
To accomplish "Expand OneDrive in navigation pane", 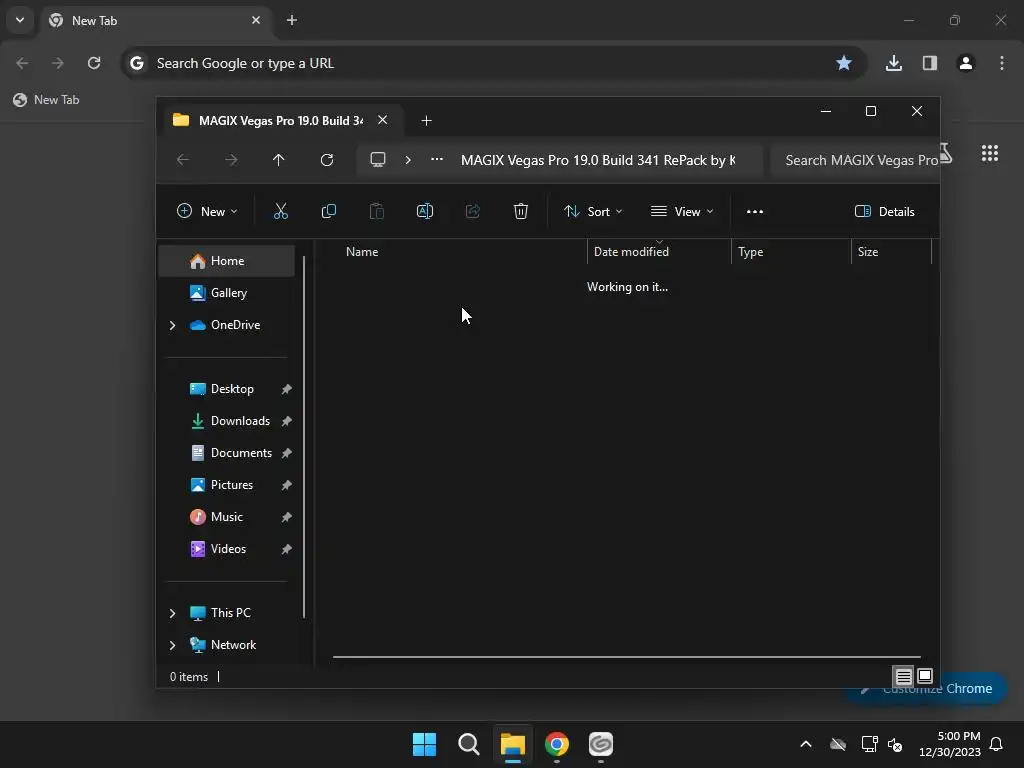I will click(x=172, y=325).
